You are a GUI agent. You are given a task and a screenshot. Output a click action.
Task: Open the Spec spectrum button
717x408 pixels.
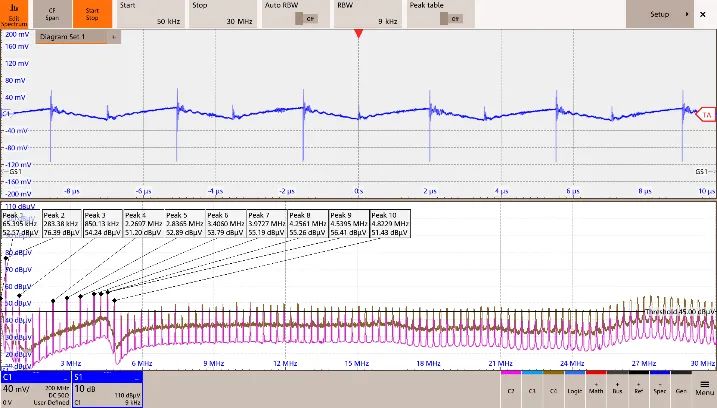pos(660,389)
